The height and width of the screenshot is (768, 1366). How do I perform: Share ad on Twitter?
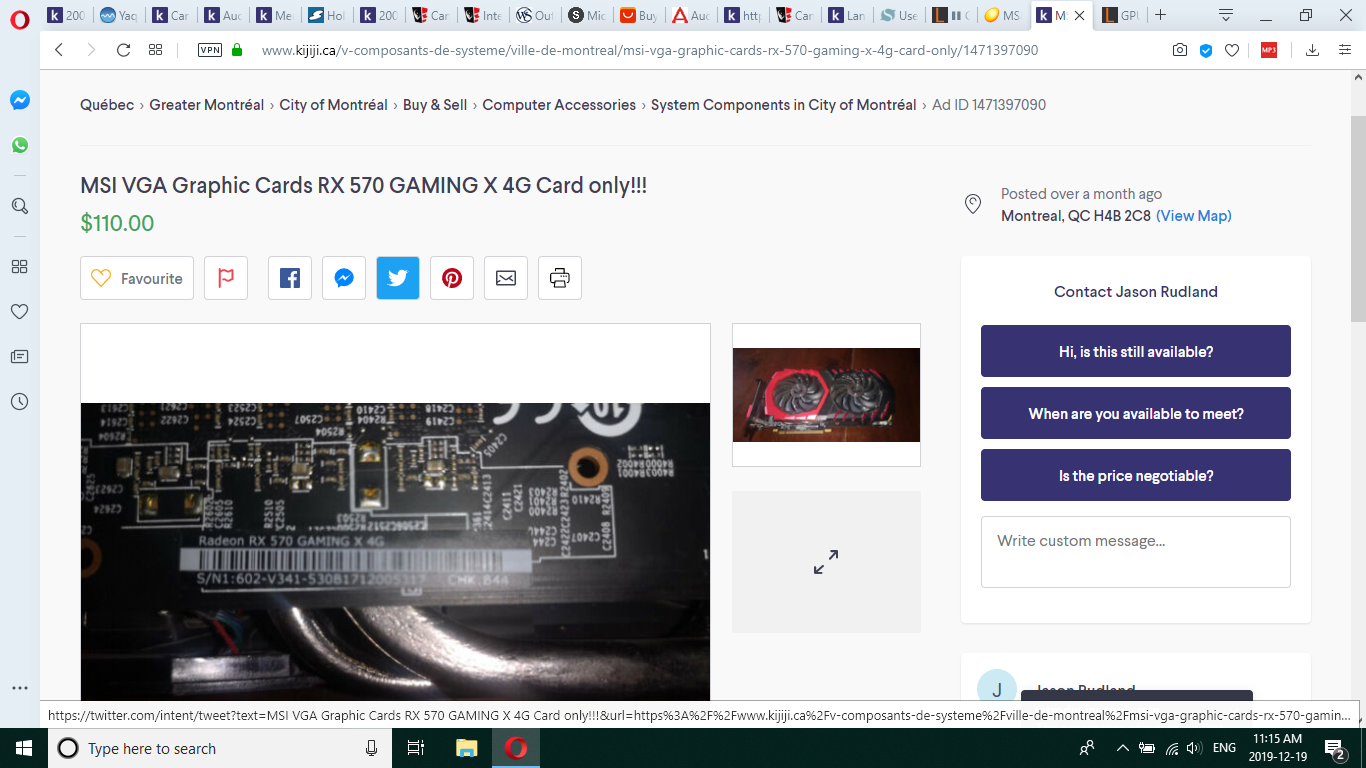pyautogui.click(x=398, y=278)
